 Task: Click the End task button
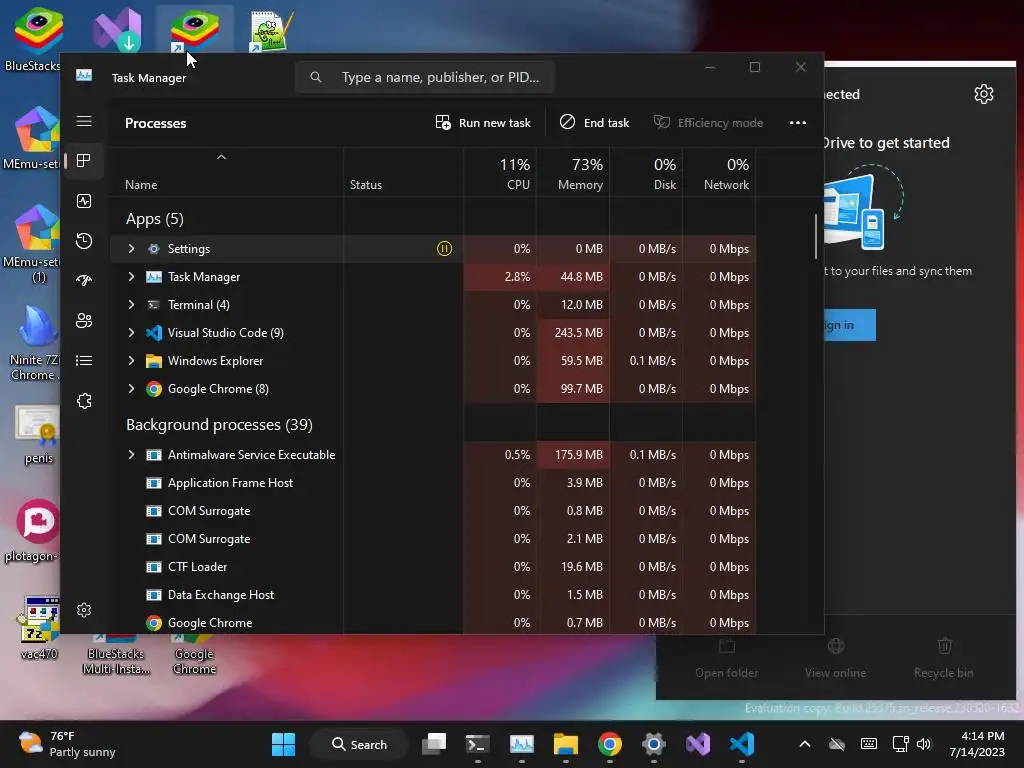[594, 123]
